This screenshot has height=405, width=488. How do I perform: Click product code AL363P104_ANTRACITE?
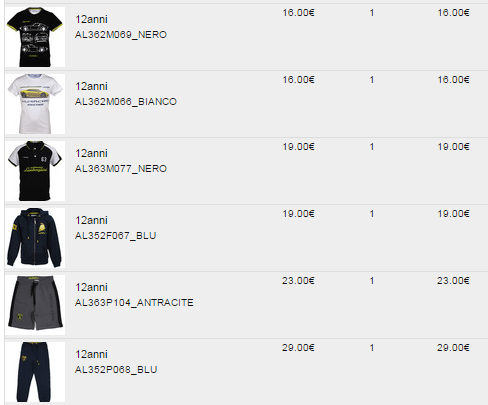pyautogui.click(x=134, y=303)
